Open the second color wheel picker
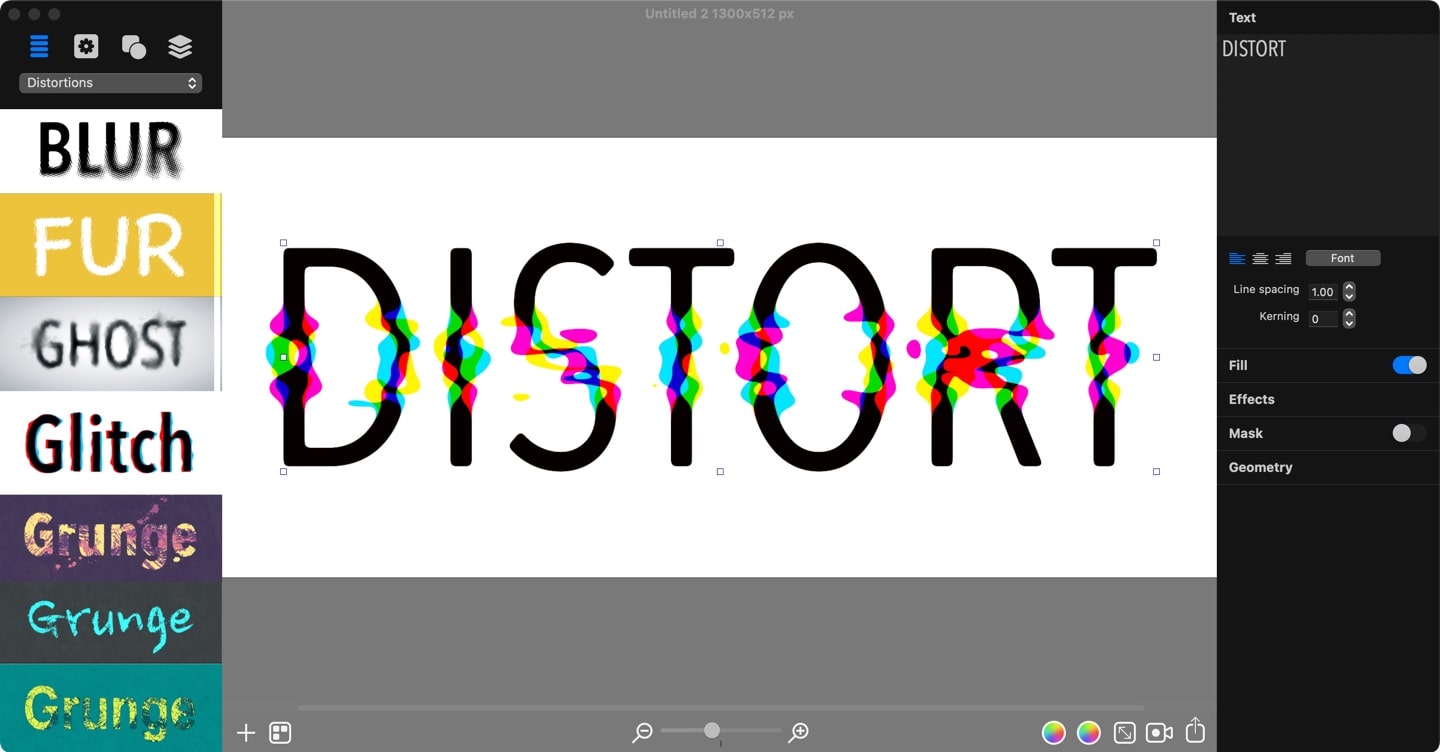 [1088, 733]
